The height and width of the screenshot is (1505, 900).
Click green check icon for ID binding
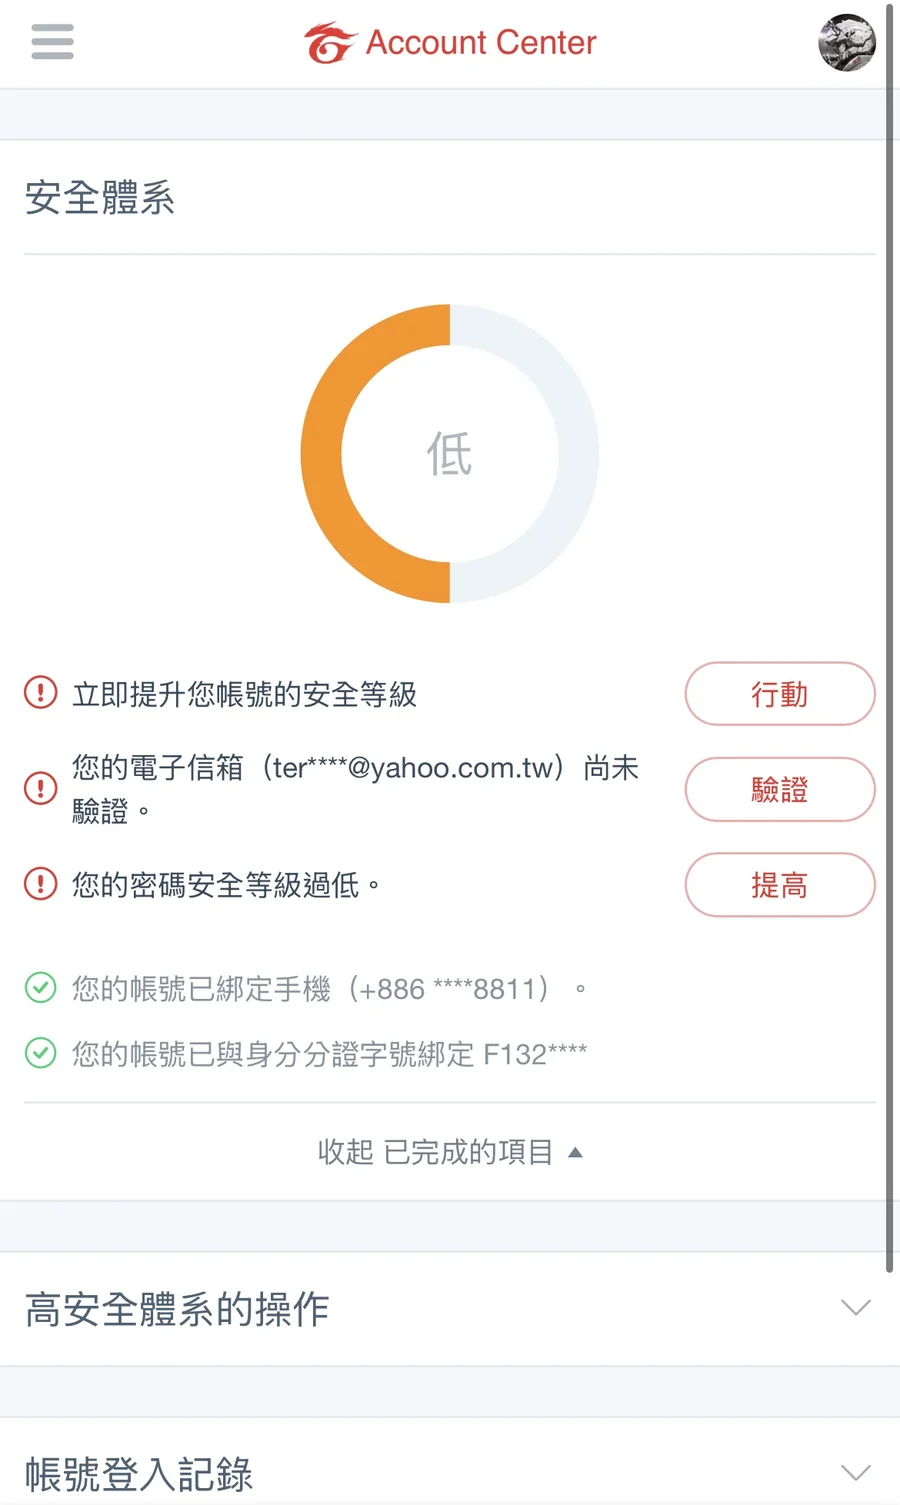click(x=40, y=1053)
